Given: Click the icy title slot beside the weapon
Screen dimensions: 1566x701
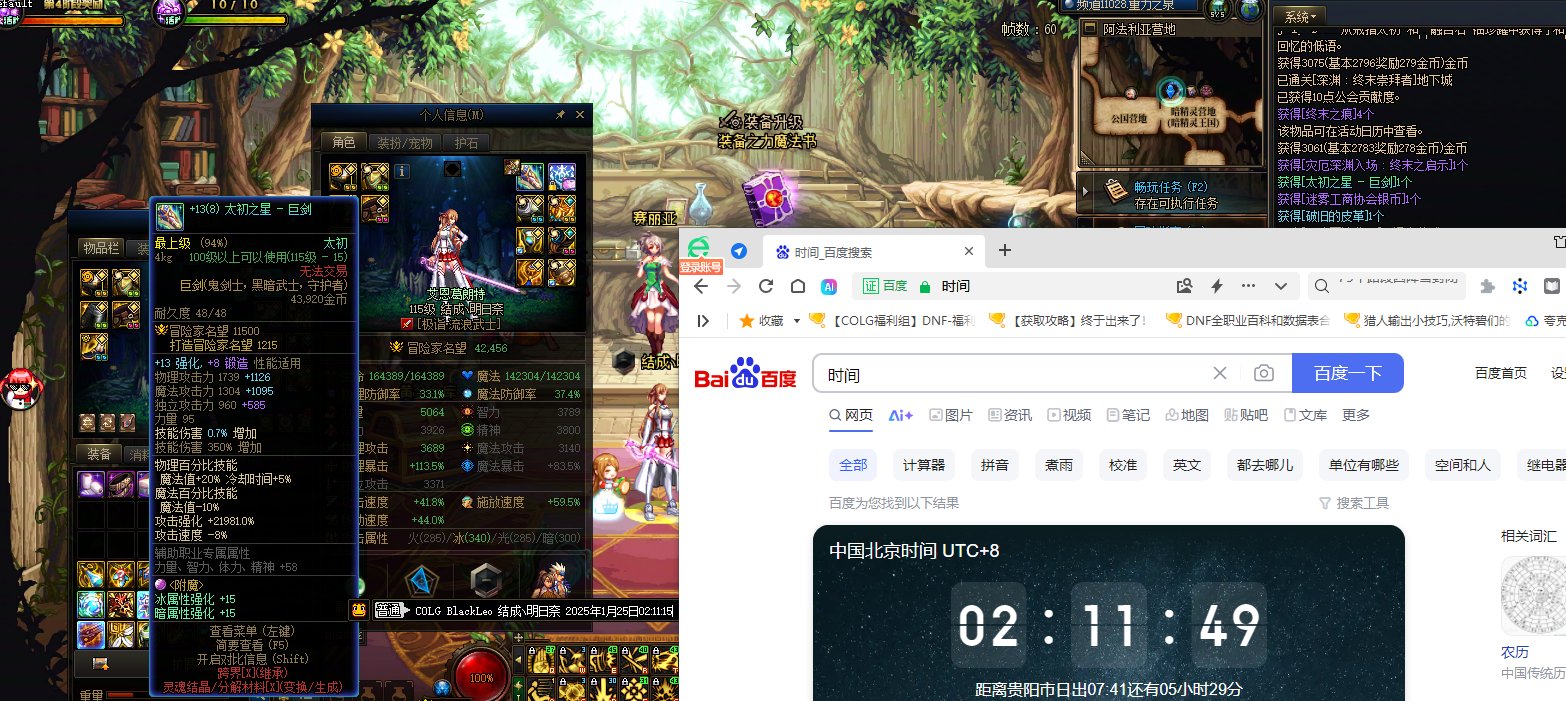Looking at the screenshot, I should pos(562,176).
